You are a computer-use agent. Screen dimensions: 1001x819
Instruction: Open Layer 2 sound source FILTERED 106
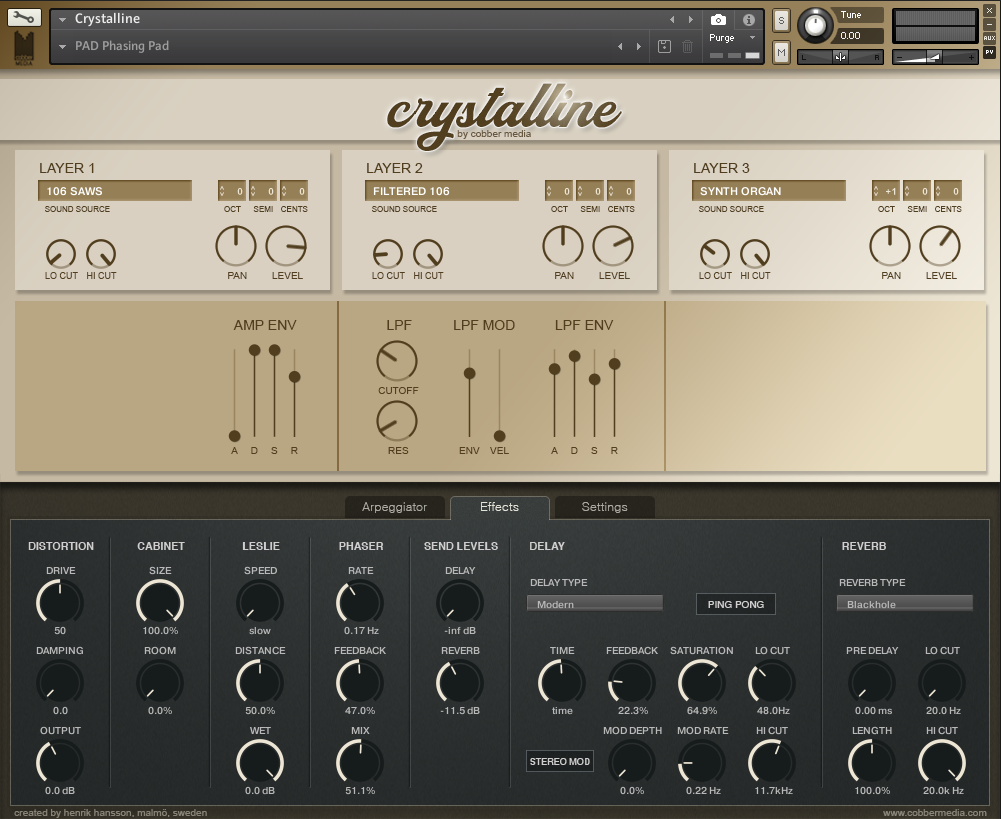click(x=442, y=191)
